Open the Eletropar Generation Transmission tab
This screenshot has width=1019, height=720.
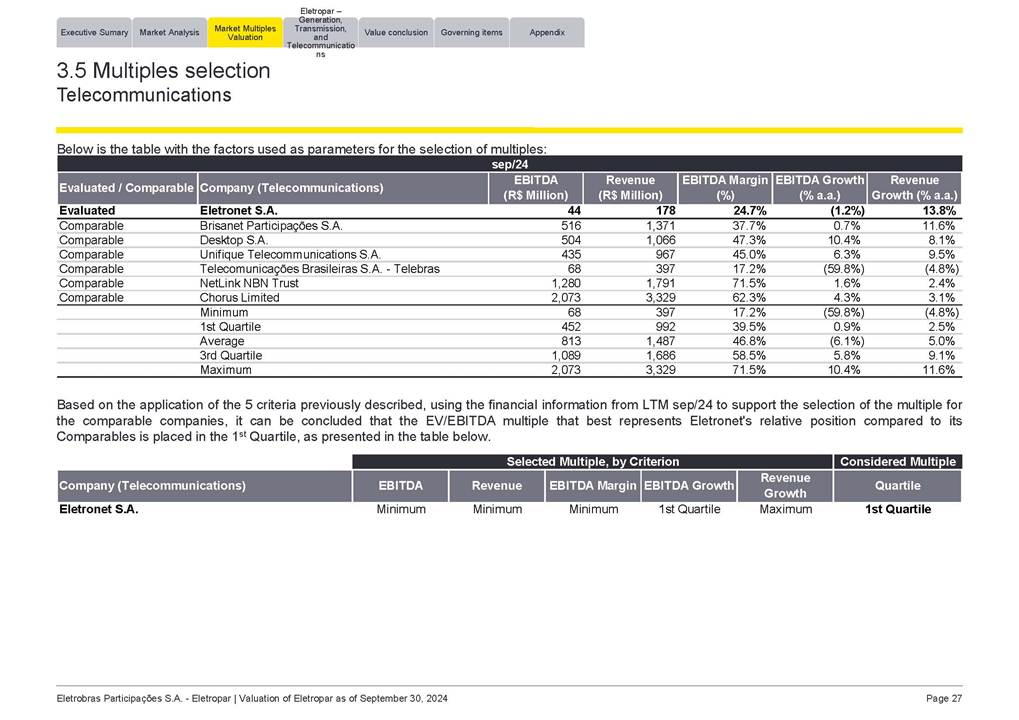point(320,32)
